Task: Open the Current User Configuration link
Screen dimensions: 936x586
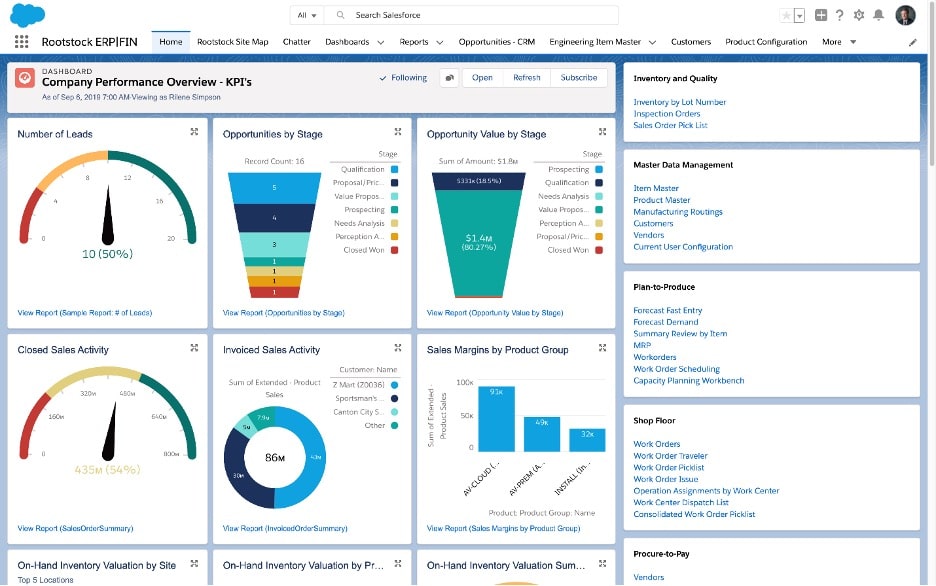Action: tap(683, 247)
